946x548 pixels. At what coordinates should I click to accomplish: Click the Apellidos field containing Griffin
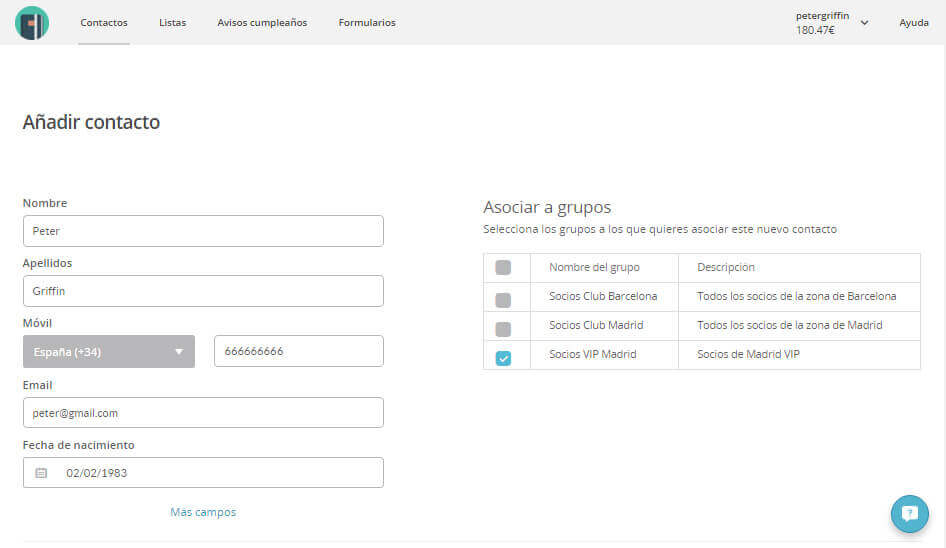tap(203, 291)
